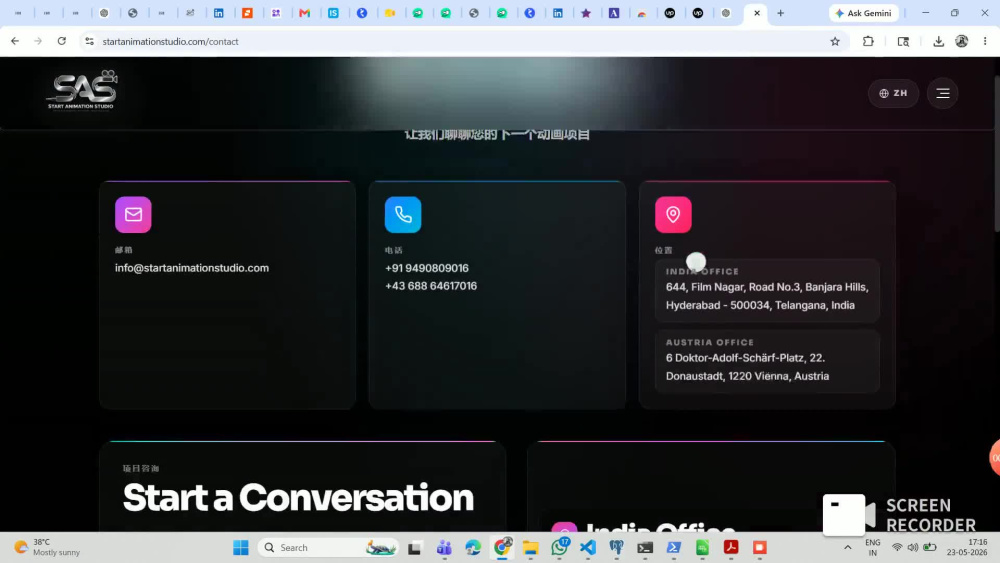The height and width of the screenshot is (563, 1000).
Task: Open a new browser tab with plus button
Action: click(x=780, y=13)
